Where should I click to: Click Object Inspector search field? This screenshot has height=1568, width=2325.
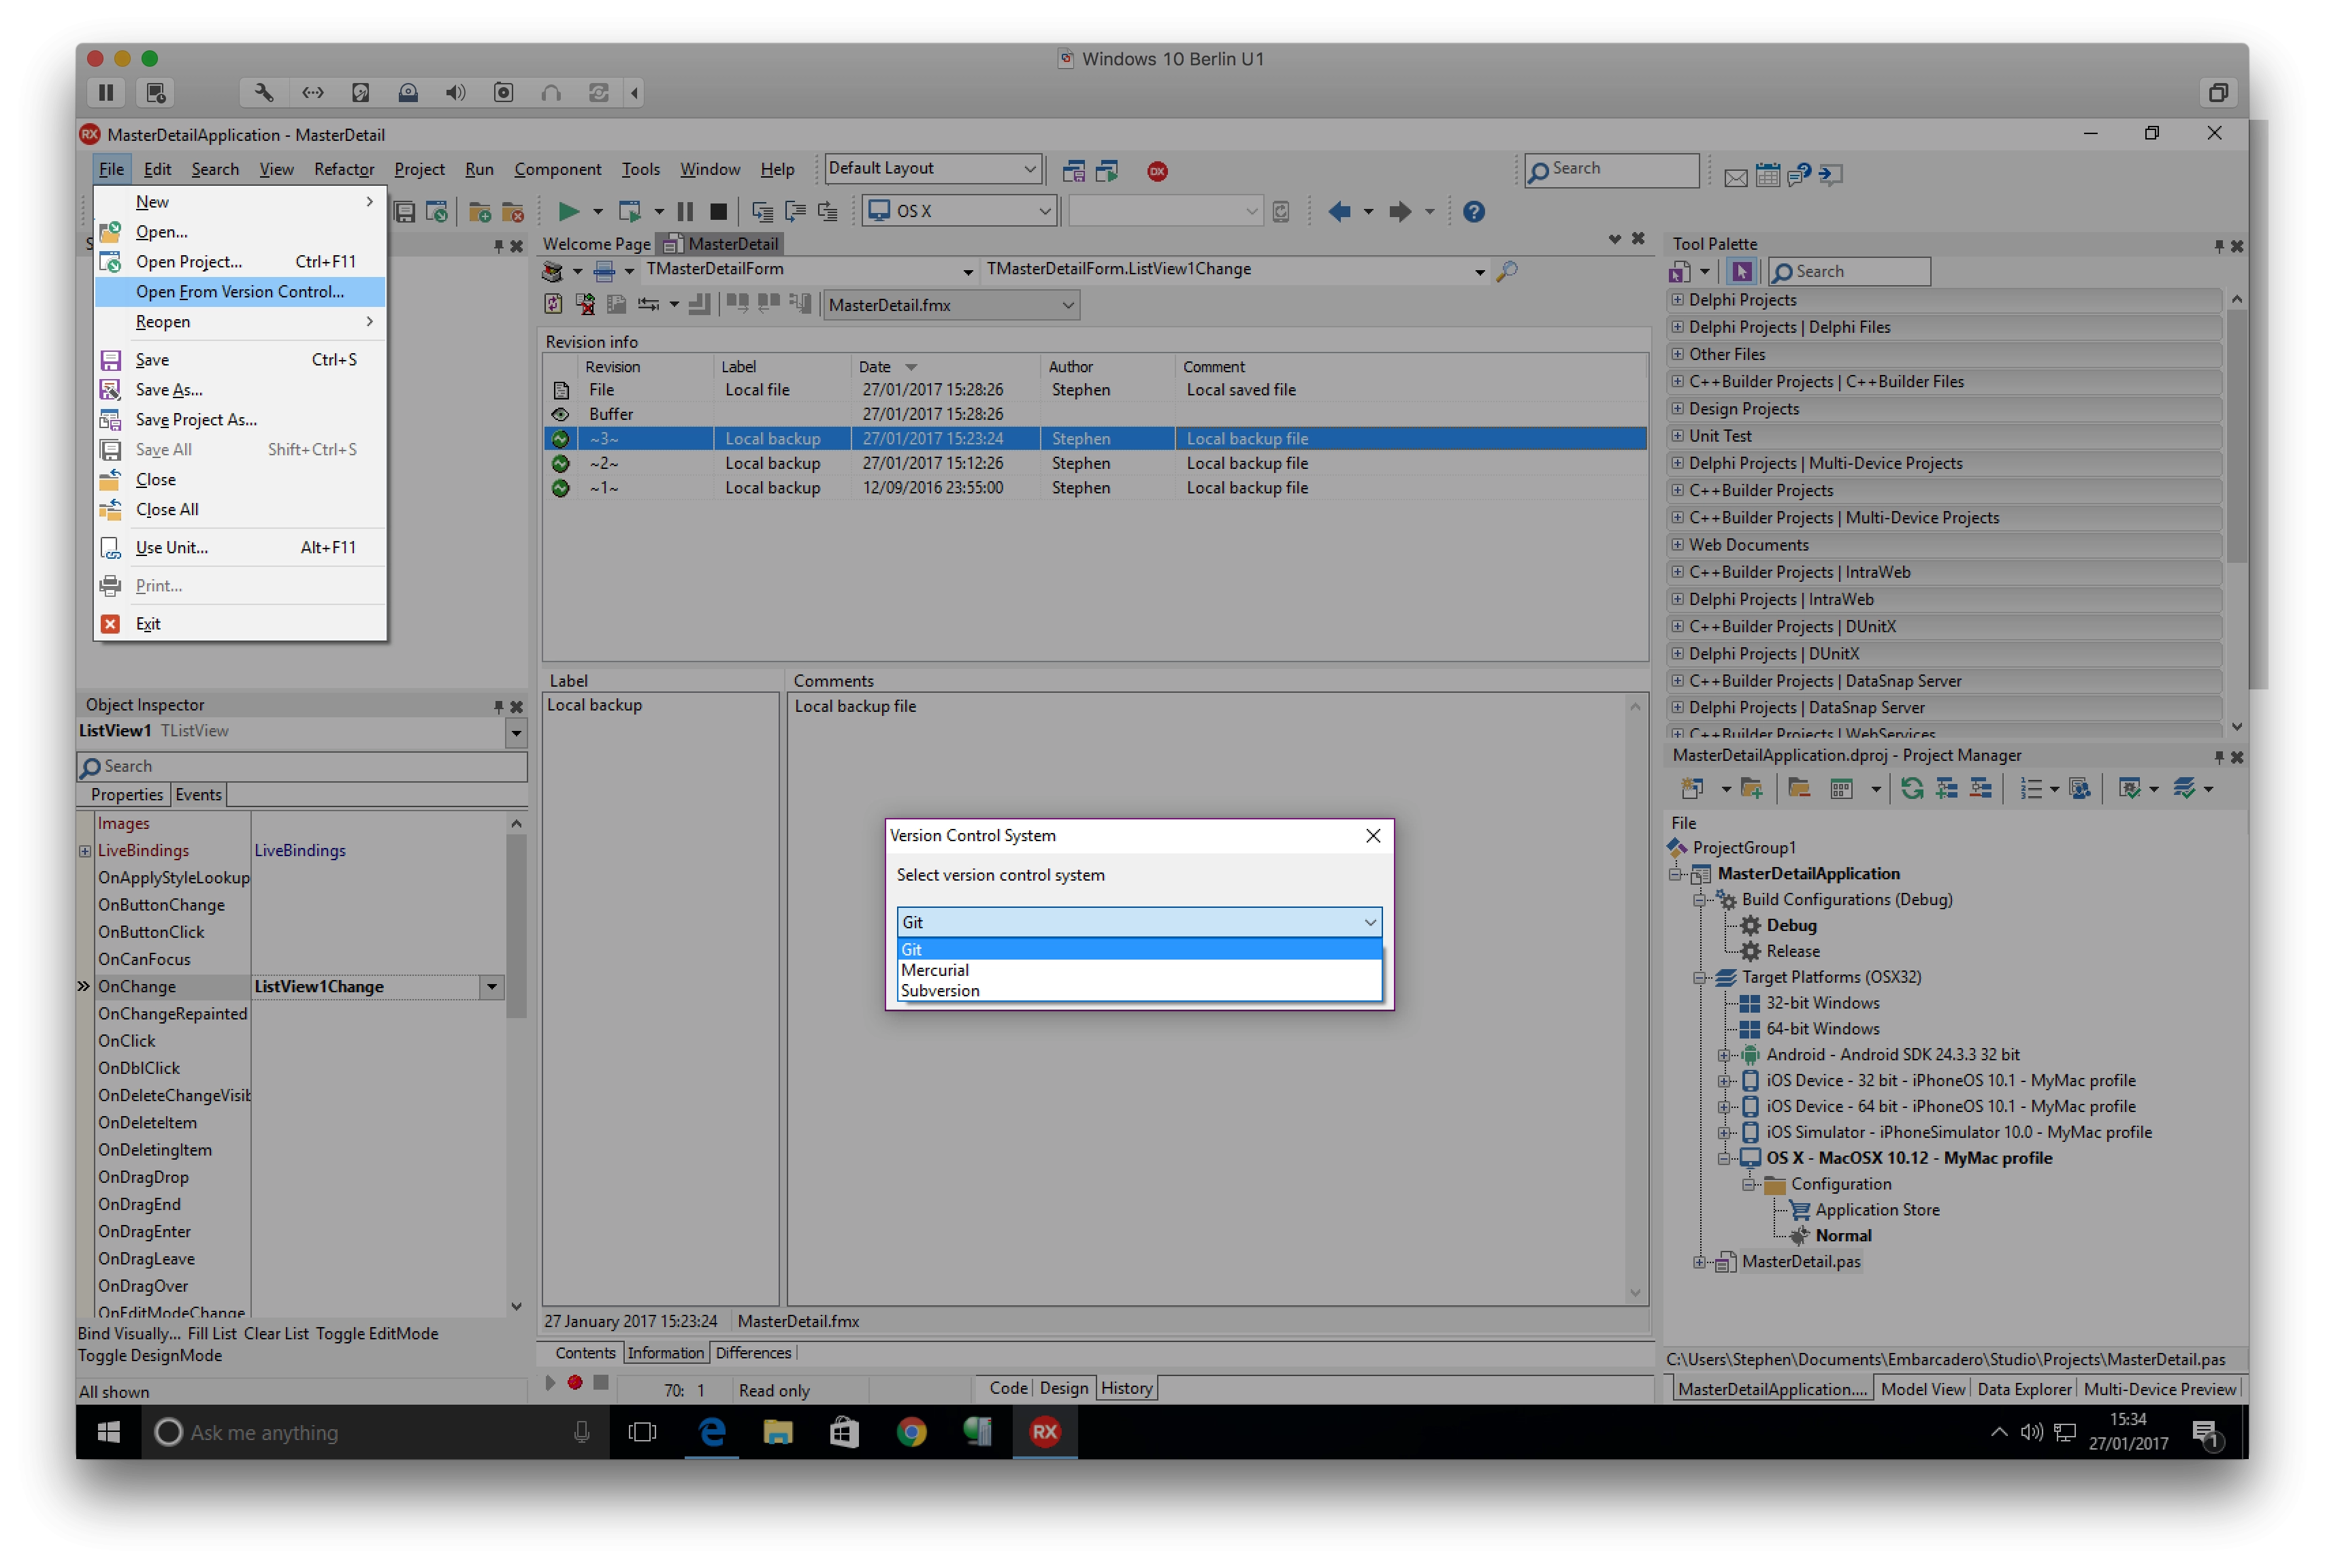[x=302, y=766]
